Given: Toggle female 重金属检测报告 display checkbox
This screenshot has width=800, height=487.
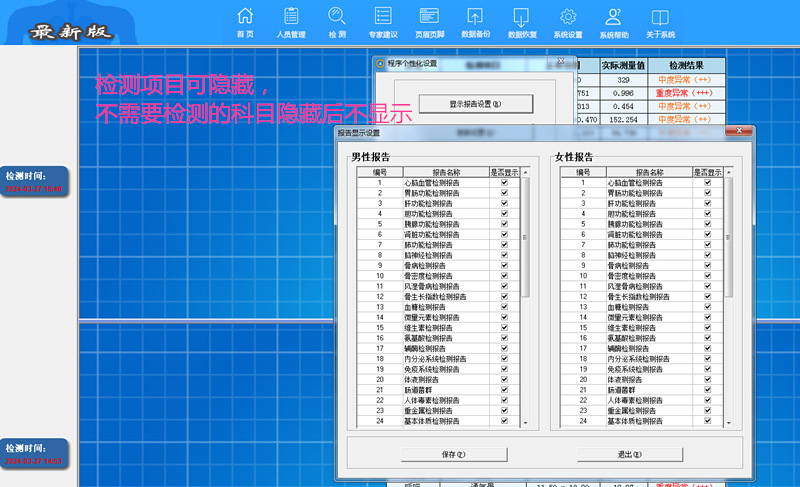Looking at the screenshot, I should (708, 411).
